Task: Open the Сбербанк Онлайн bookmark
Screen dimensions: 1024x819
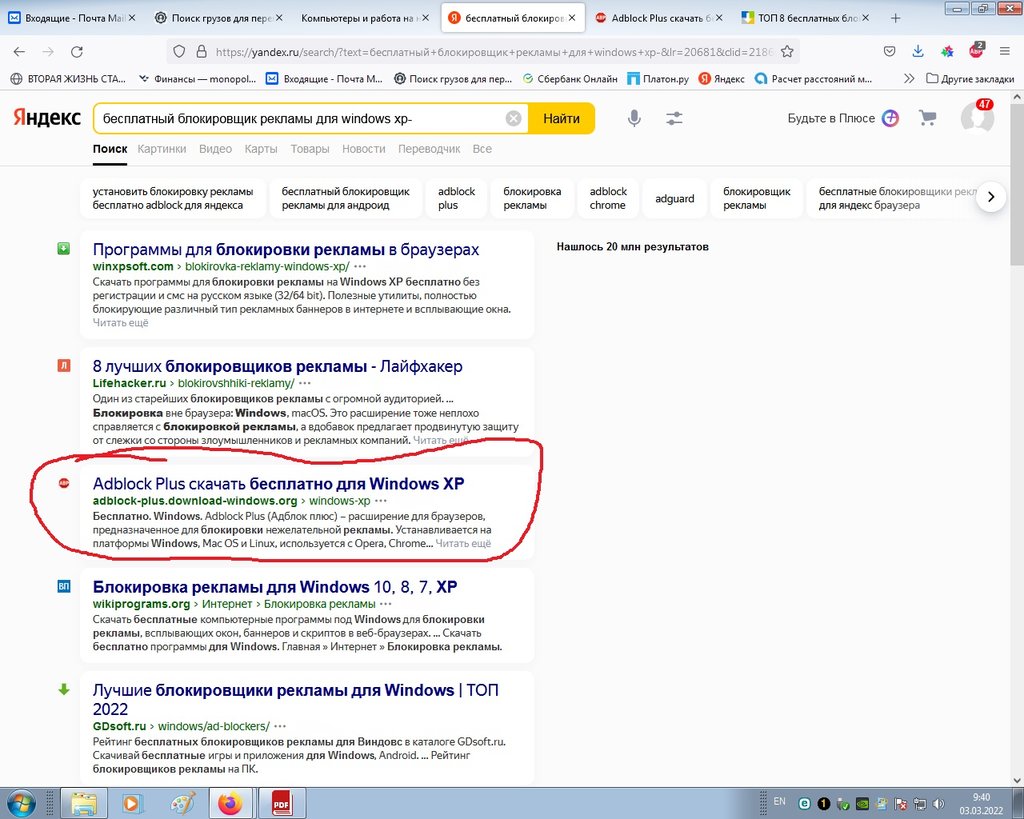Action: 570,79
